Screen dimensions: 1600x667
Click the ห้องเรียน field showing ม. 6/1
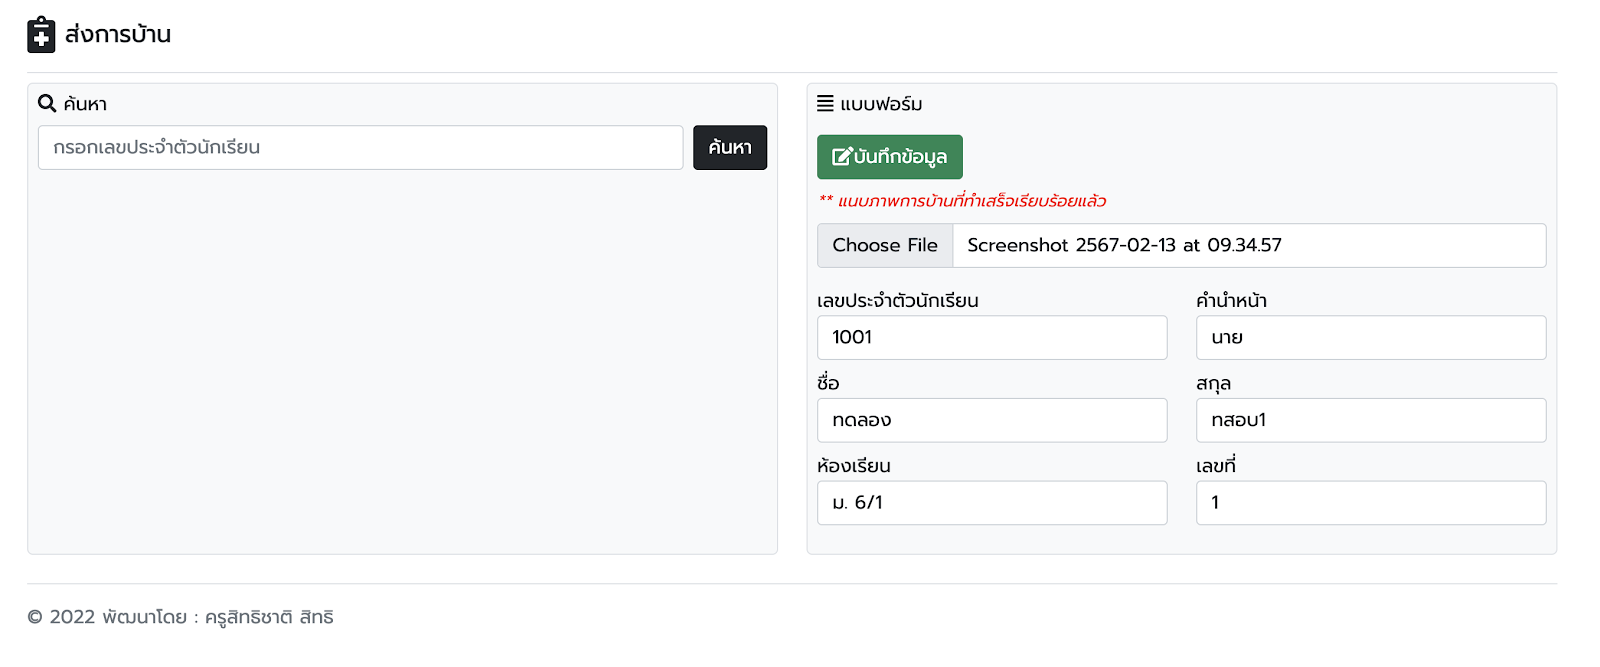pos(991,503)
